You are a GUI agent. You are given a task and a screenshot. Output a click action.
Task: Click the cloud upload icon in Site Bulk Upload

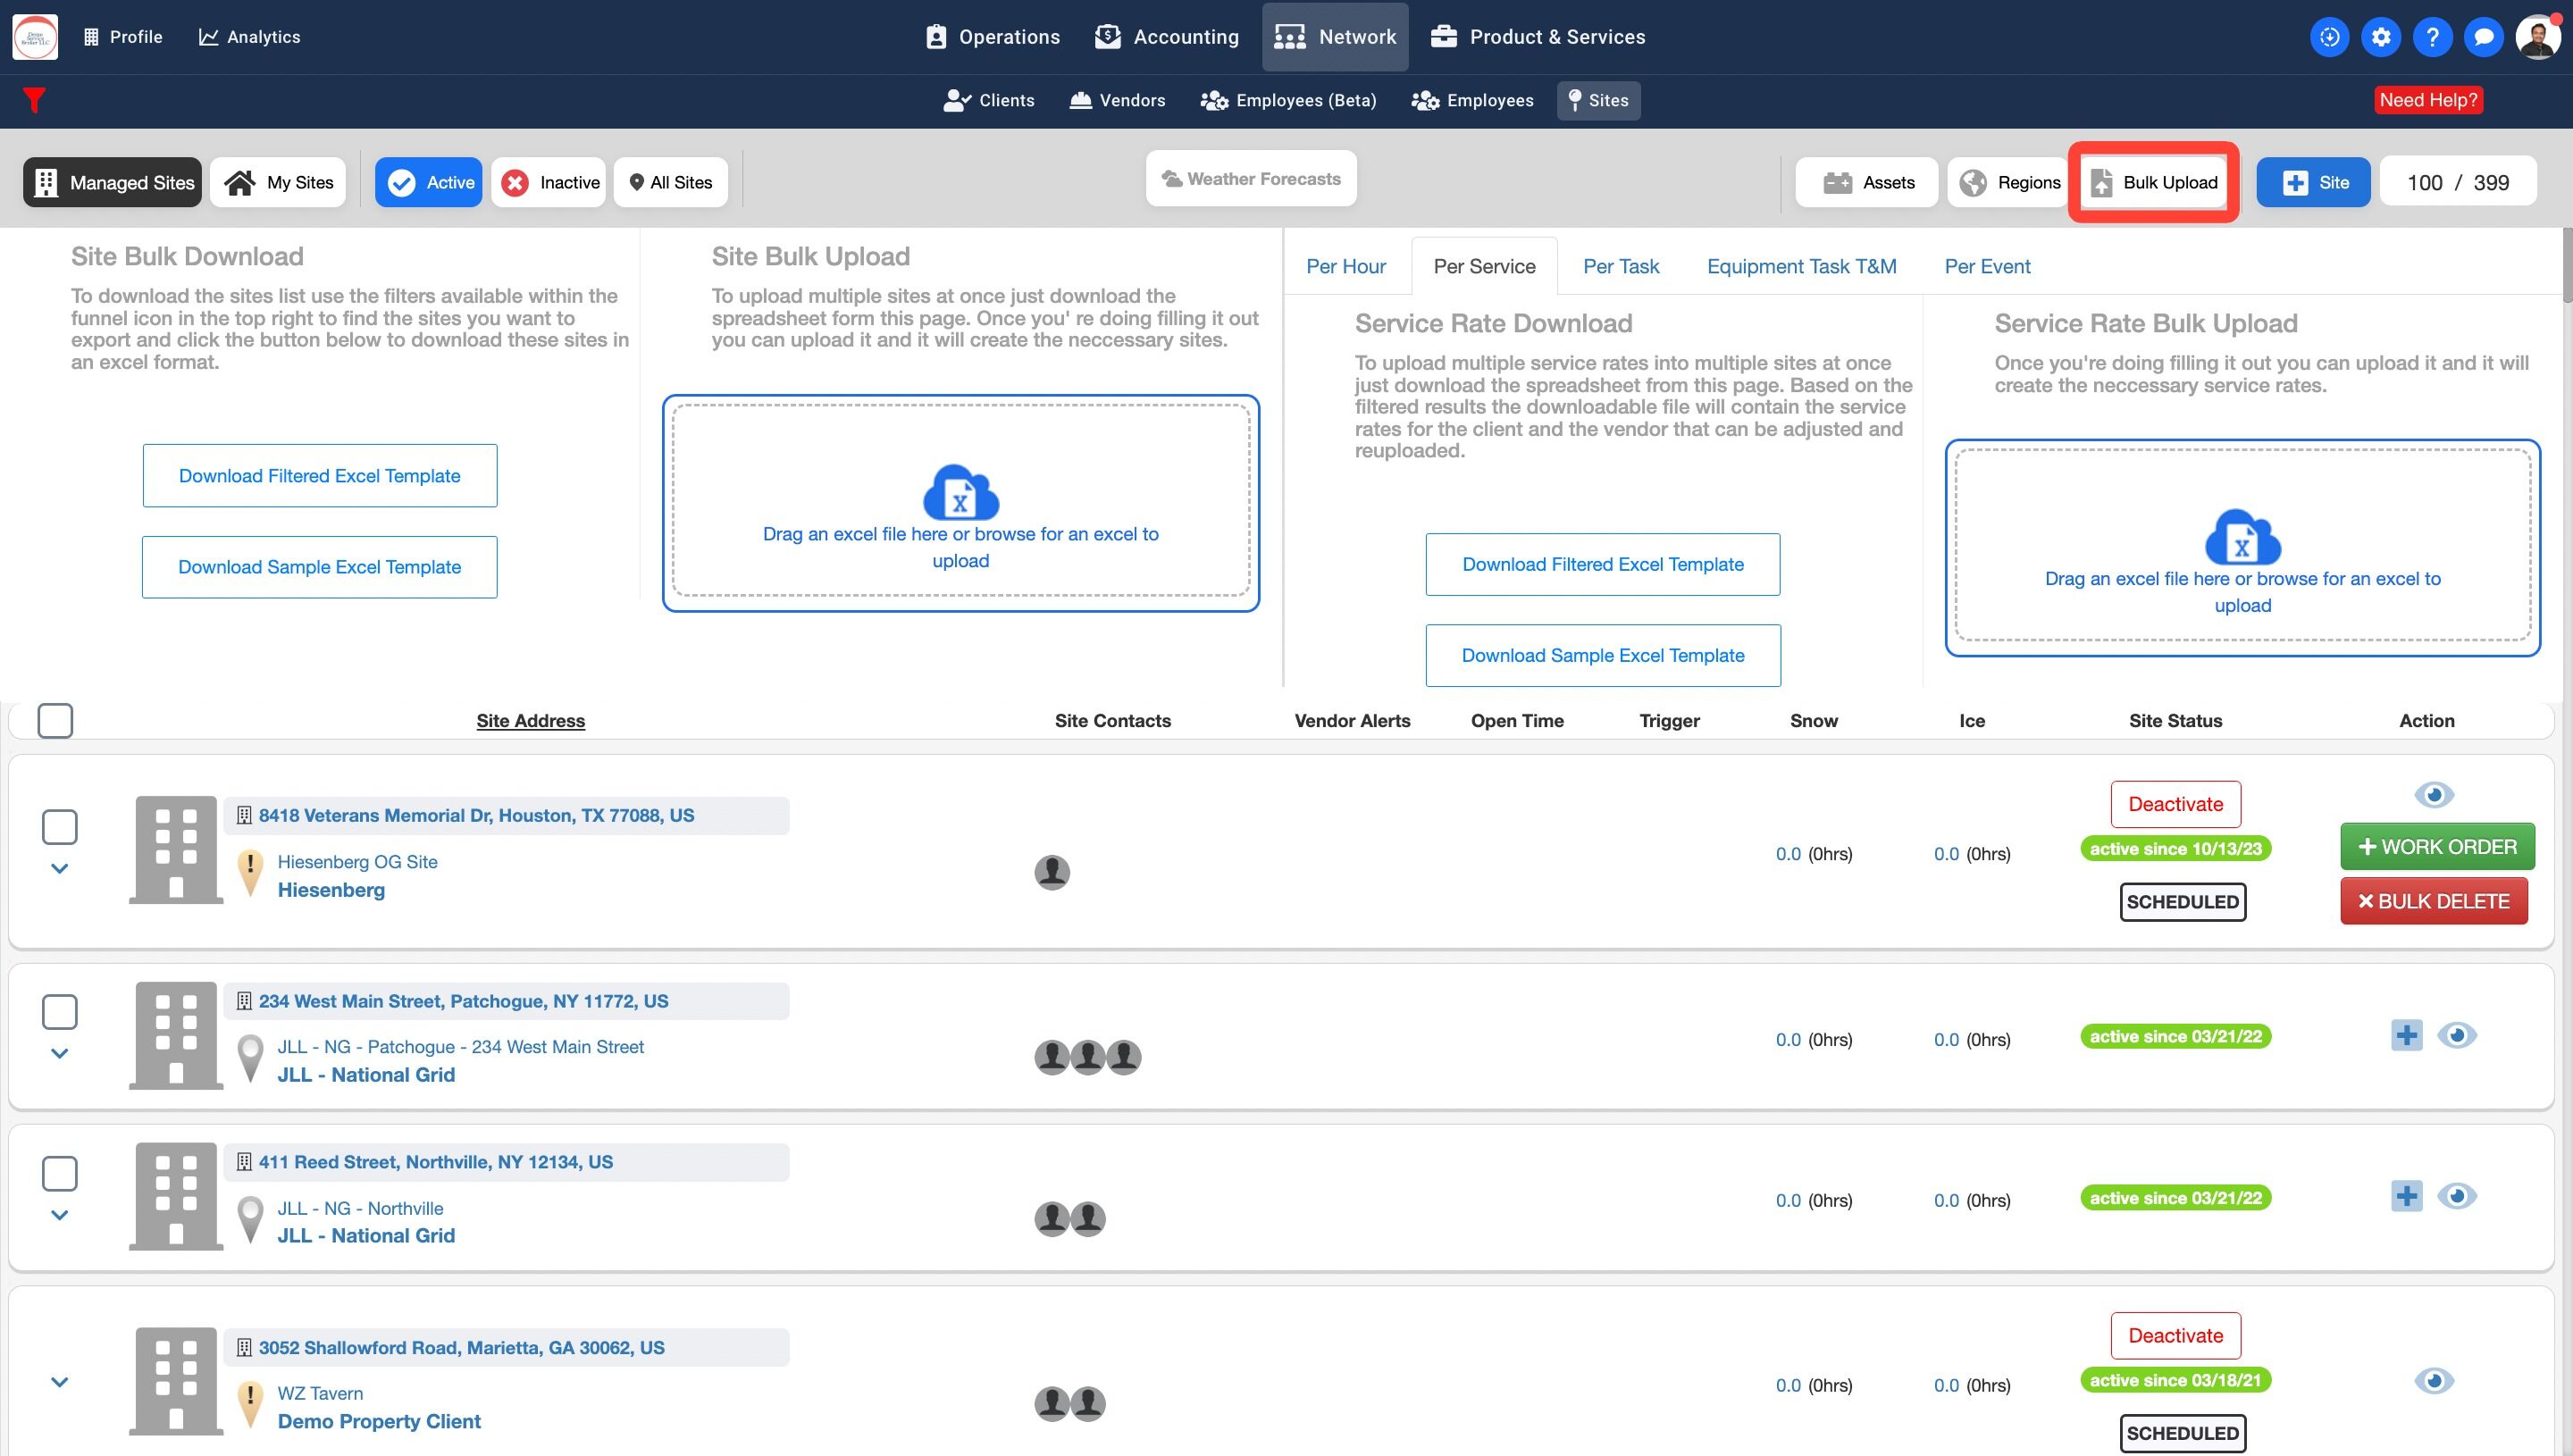[x=960, y=493]
